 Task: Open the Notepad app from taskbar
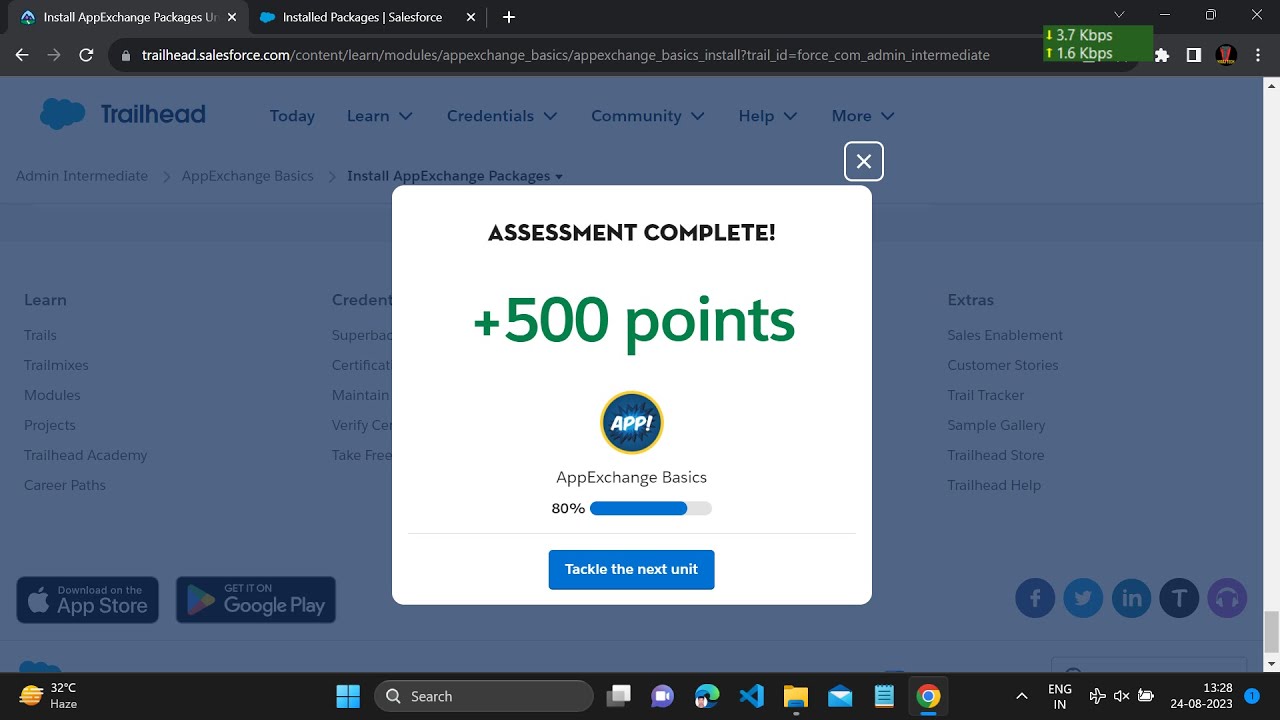tap(884, 696)
